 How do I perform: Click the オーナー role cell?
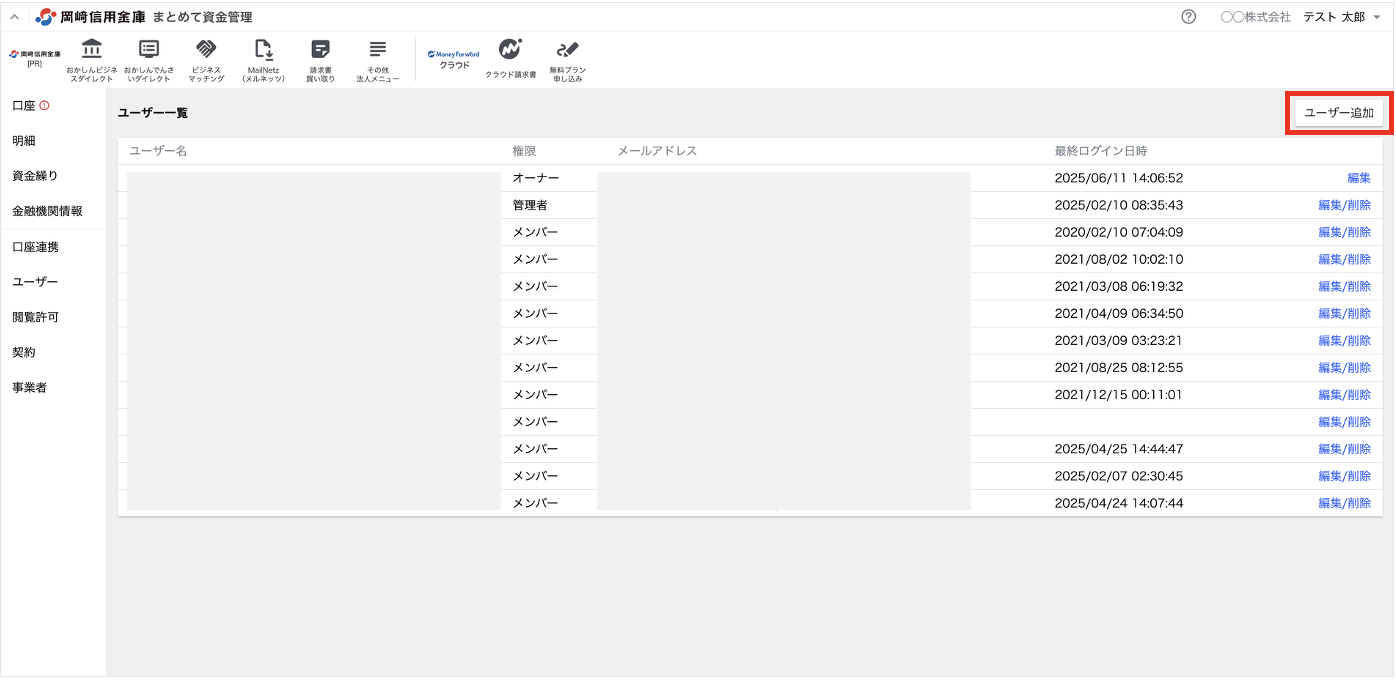(536, 178)
